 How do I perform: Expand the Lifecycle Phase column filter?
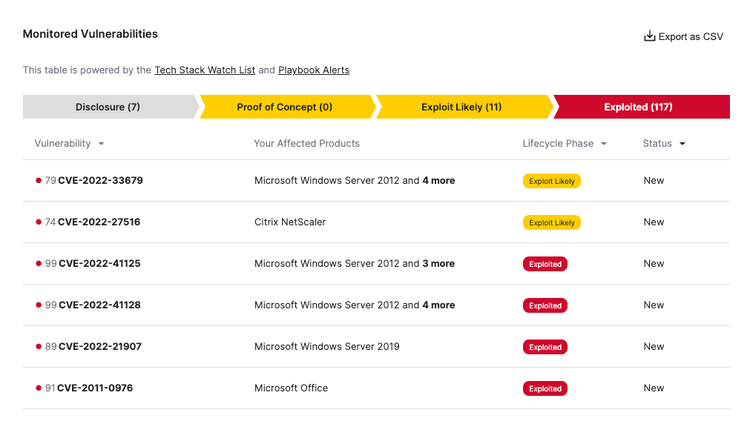pyautogui.click(x=604, y=144)
